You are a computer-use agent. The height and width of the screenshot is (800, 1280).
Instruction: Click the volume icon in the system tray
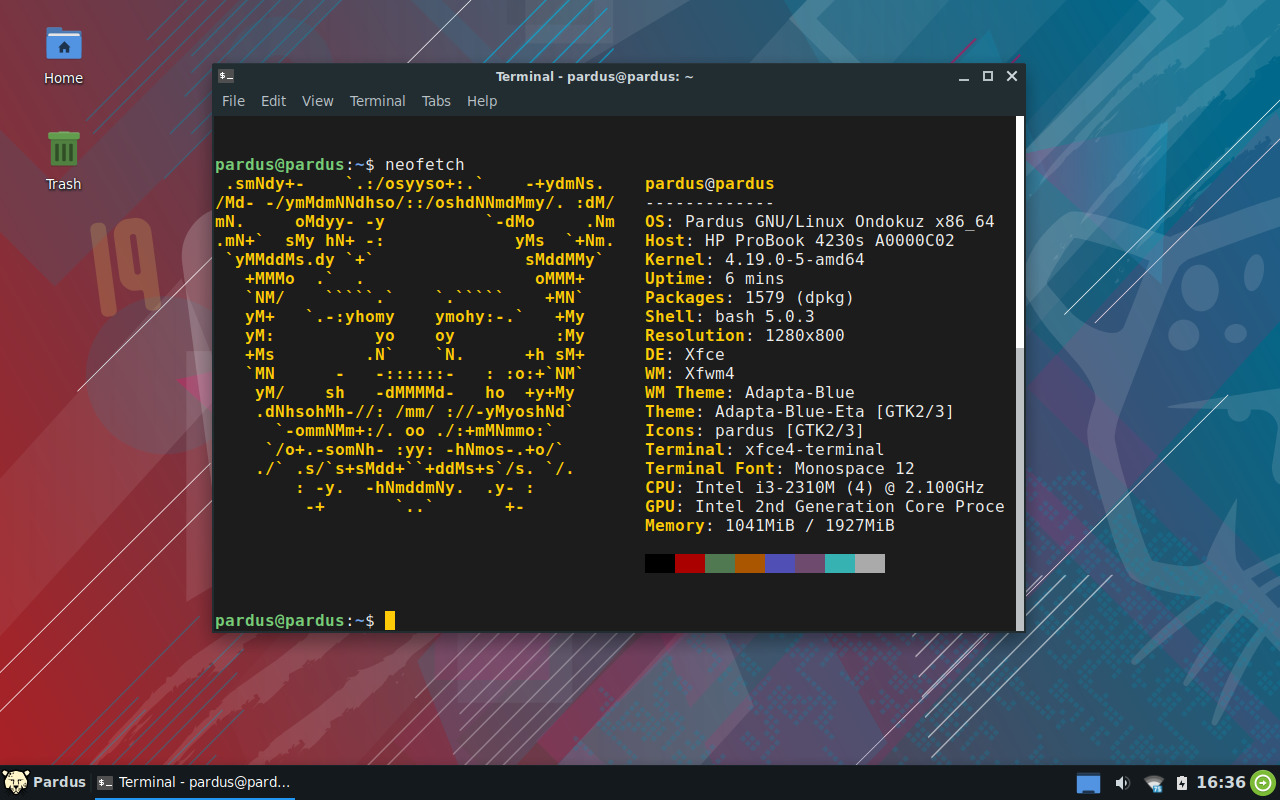1121,783
